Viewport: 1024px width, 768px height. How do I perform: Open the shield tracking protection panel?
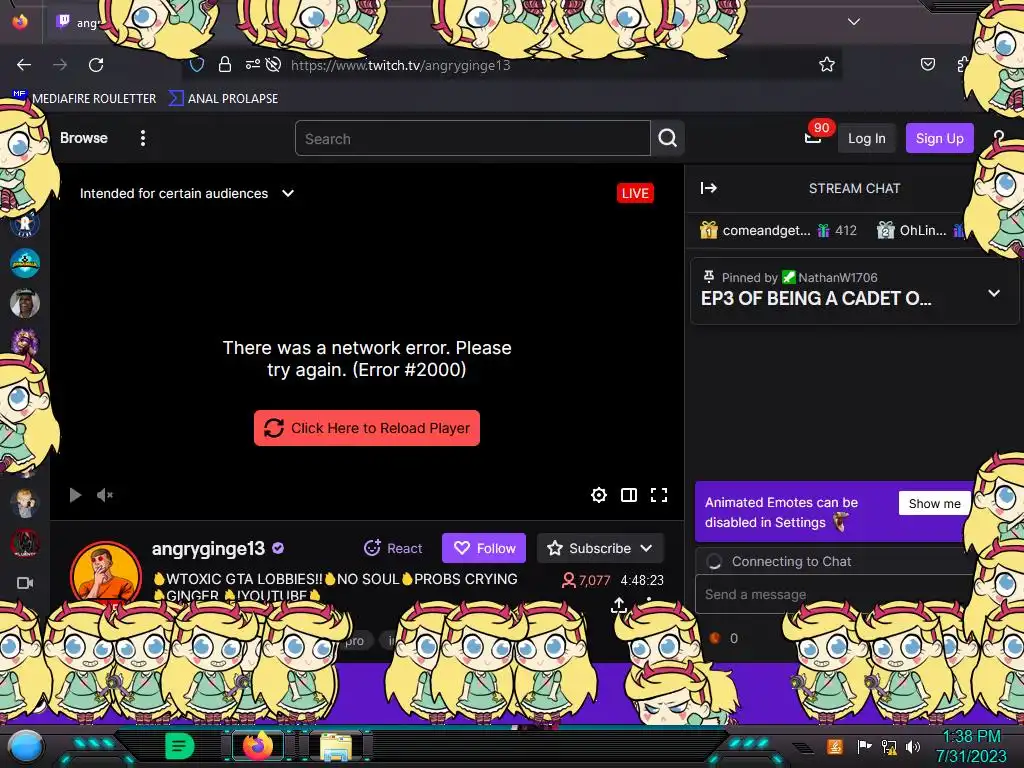pos(197,65)
